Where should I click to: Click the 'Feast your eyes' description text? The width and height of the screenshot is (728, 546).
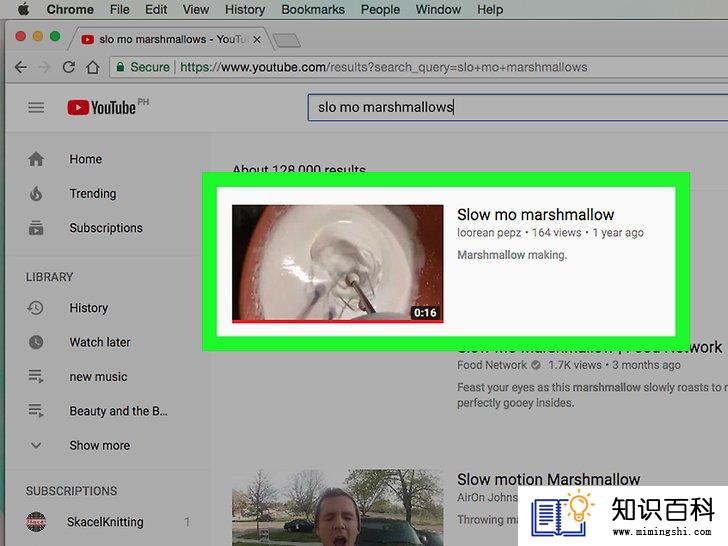point(592,395)
